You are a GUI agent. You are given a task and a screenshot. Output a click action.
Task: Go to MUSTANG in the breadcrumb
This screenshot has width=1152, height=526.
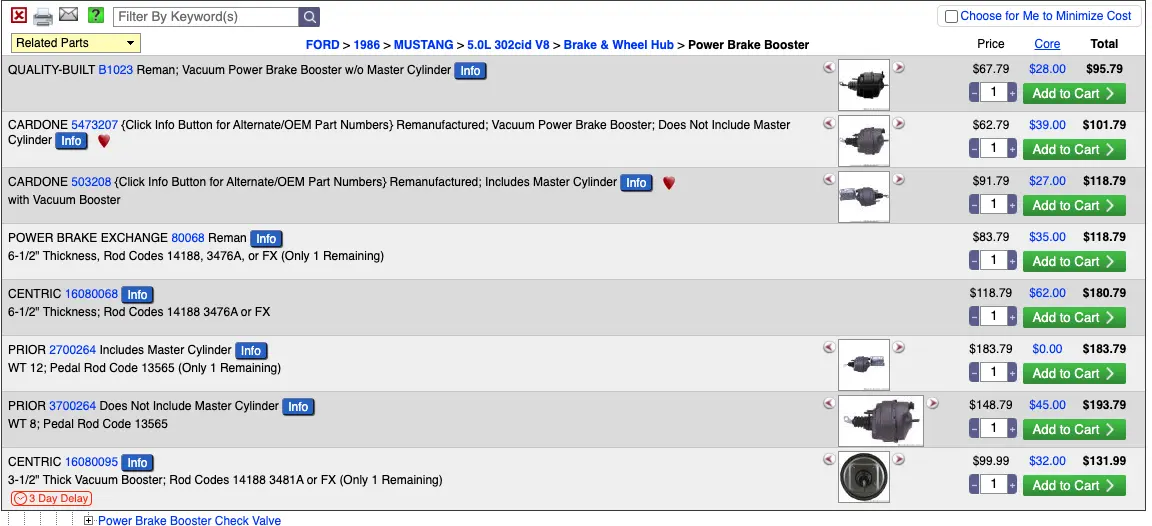point(423,45)
